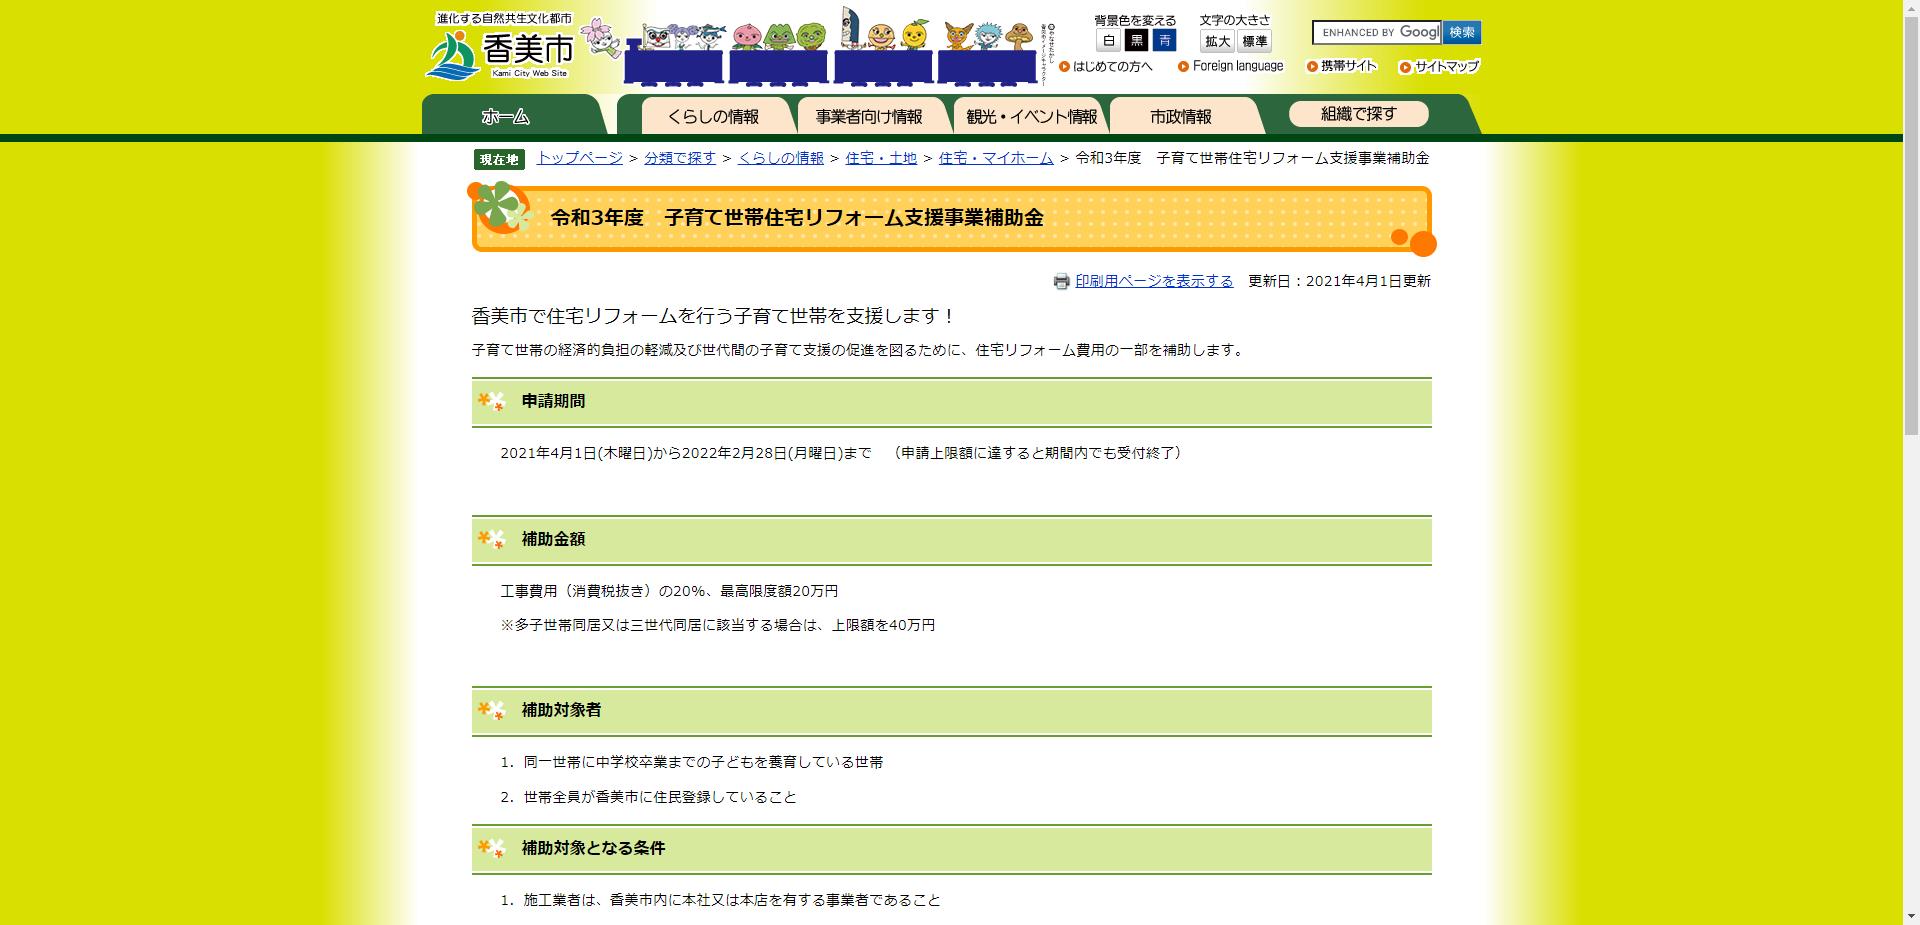
Task: Click the printer icon beside the print link
Action: coord(1061,282)
